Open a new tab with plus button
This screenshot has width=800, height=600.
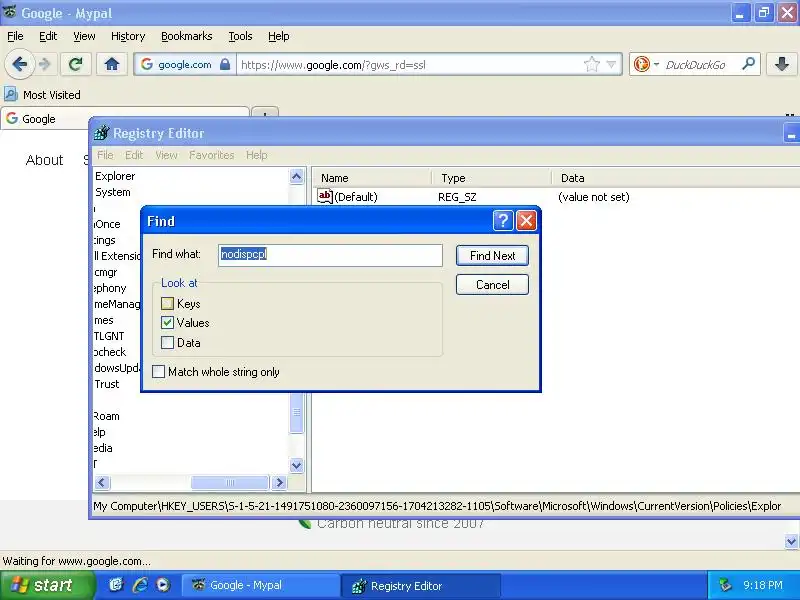coord(265,113)
